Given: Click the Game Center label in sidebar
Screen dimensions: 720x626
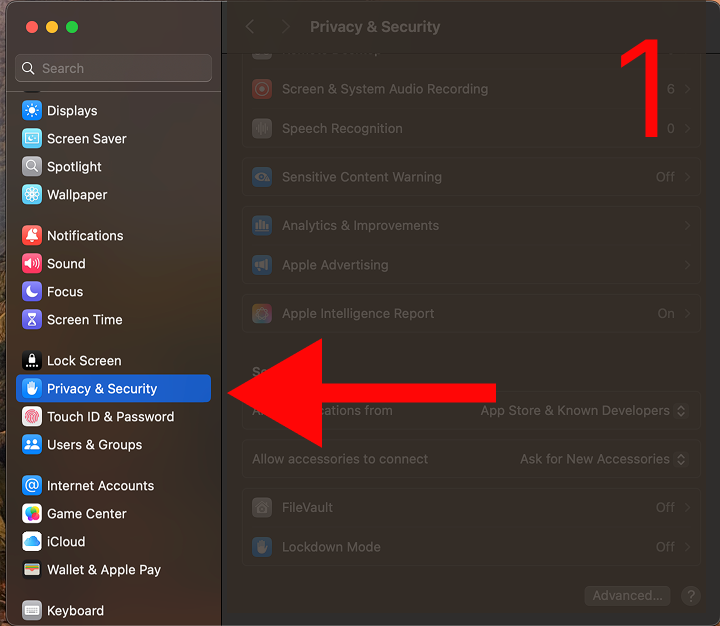Looking at the screenshot, I should 87,513.
